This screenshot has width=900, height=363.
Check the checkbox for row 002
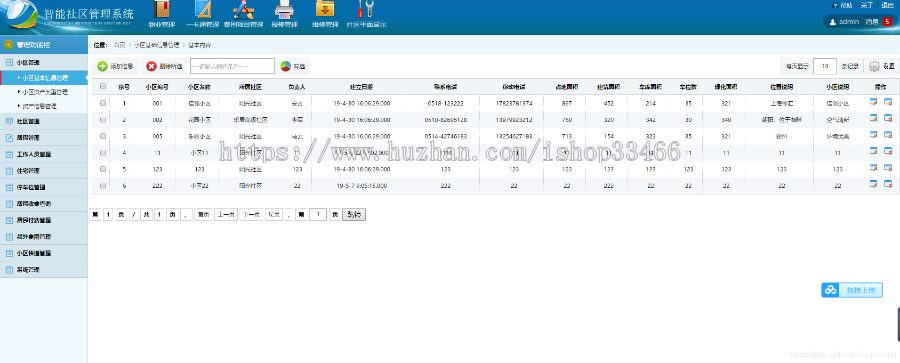(x=103, y=119)
